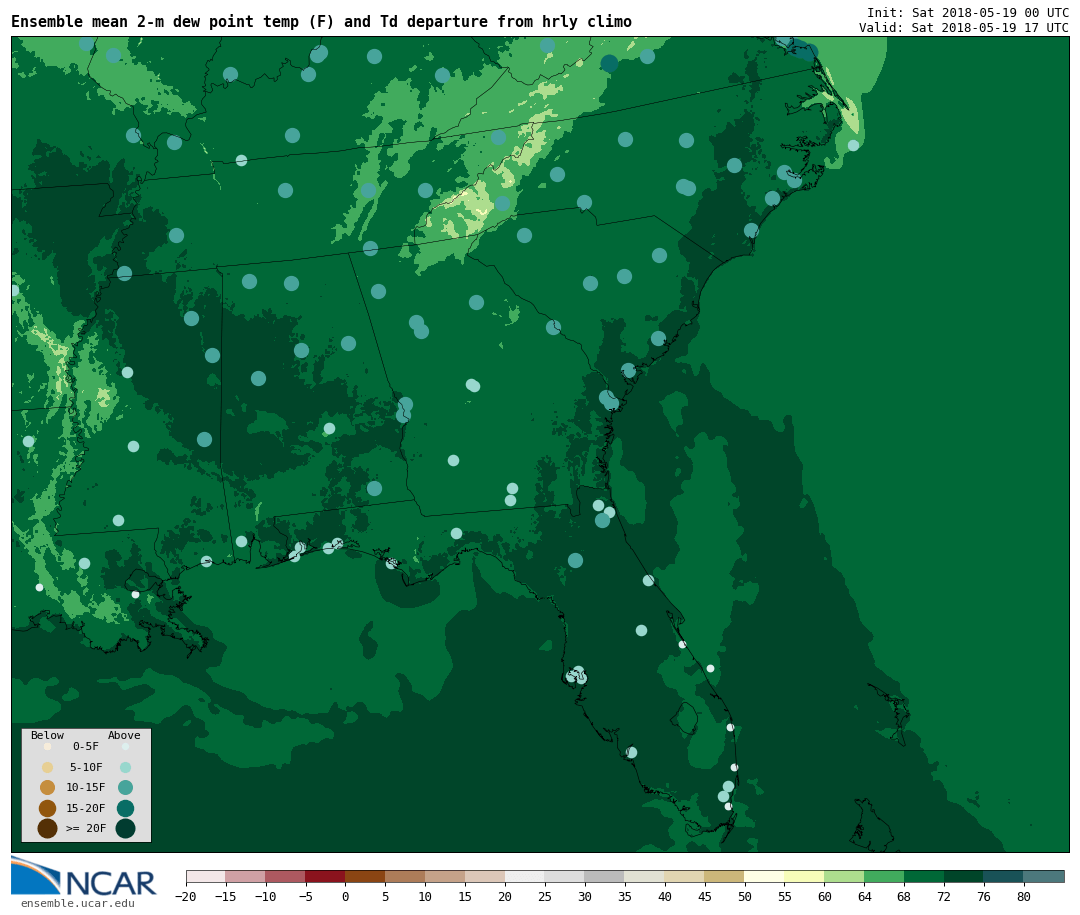Click the Below 5-10F legend dot
The height and width of the screenshot is (915, 1080).
tap(48, 768)
